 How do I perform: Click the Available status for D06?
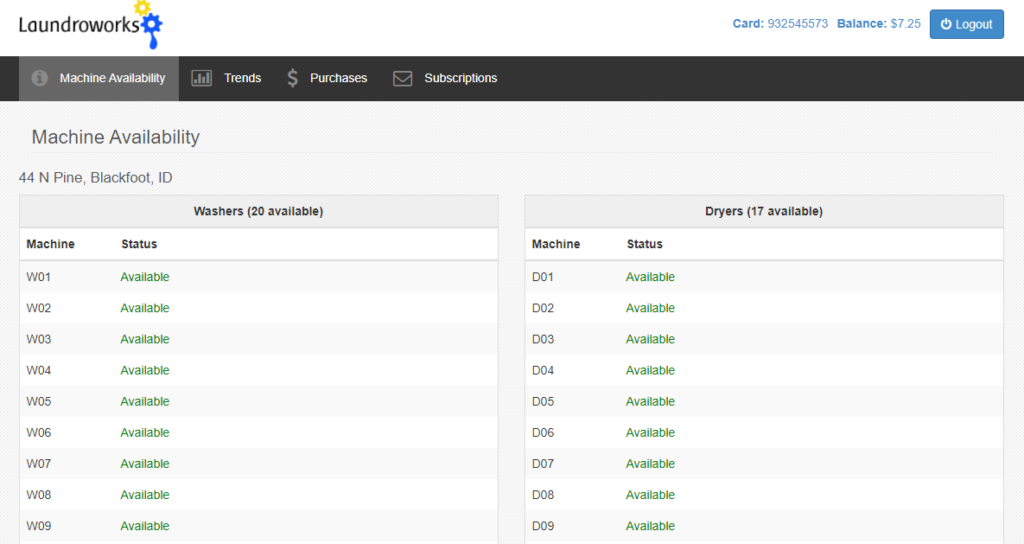(650, 433)
